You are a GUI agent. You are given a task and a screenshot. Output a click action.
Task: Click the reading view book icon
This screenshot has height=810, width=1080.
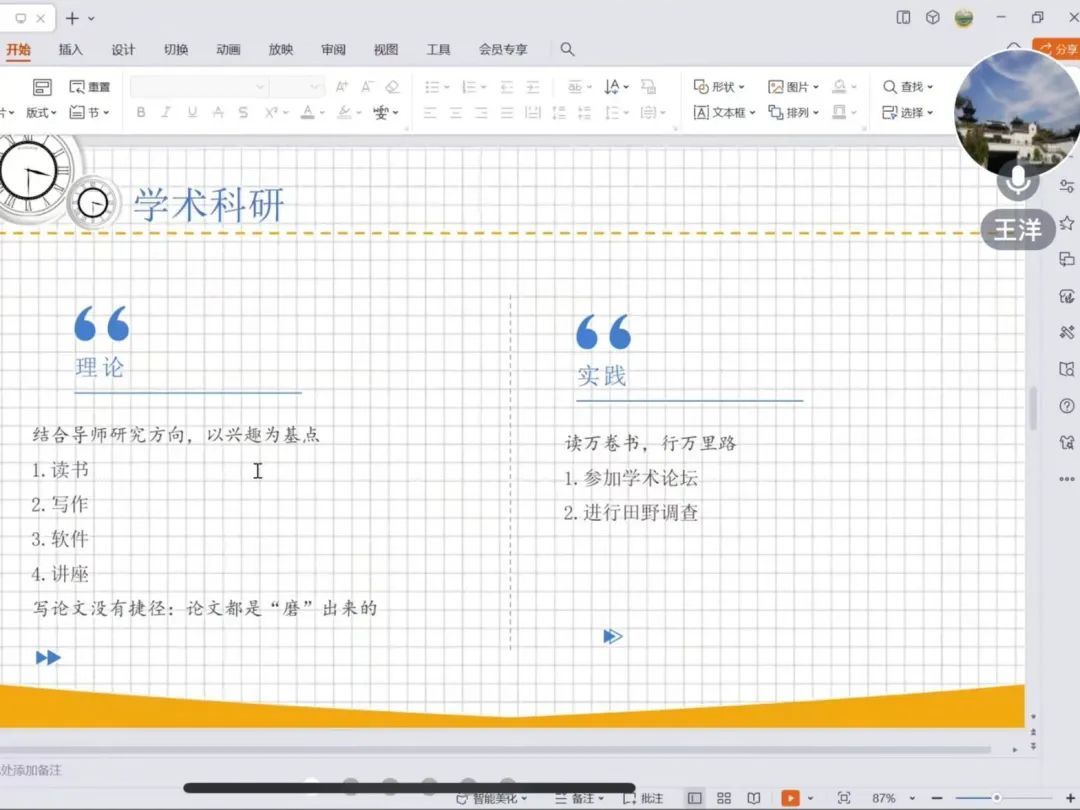pos(753,798)
